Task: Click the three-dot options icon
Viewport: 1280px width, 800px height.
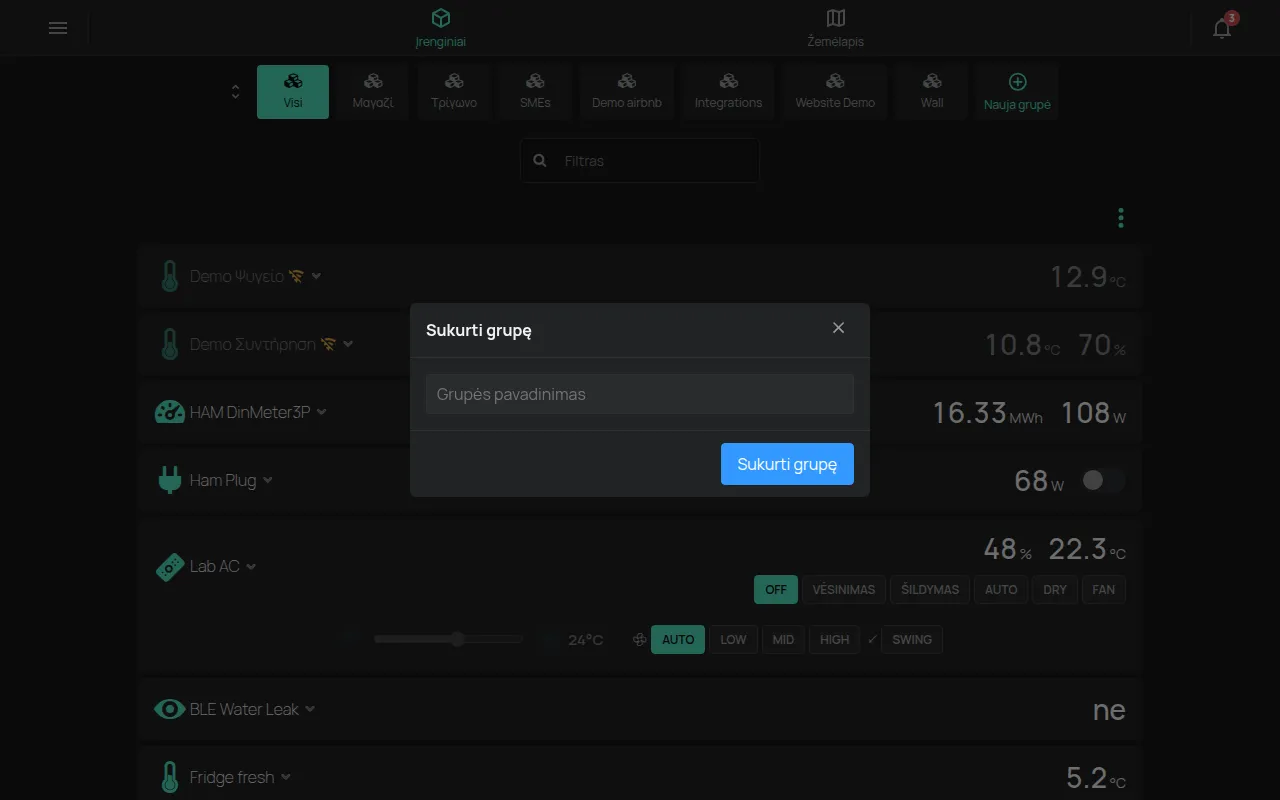Action: tap(1121, 218)
